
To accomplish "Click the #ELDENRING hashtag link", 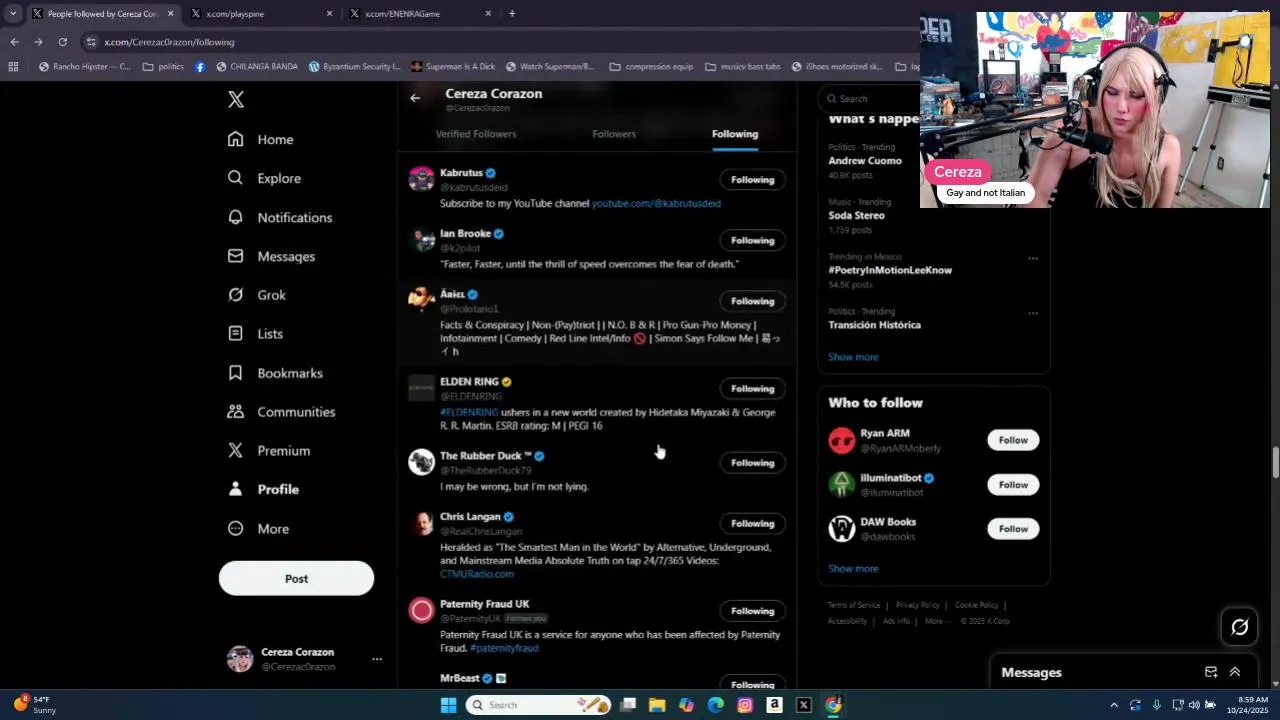I will 469,412.
